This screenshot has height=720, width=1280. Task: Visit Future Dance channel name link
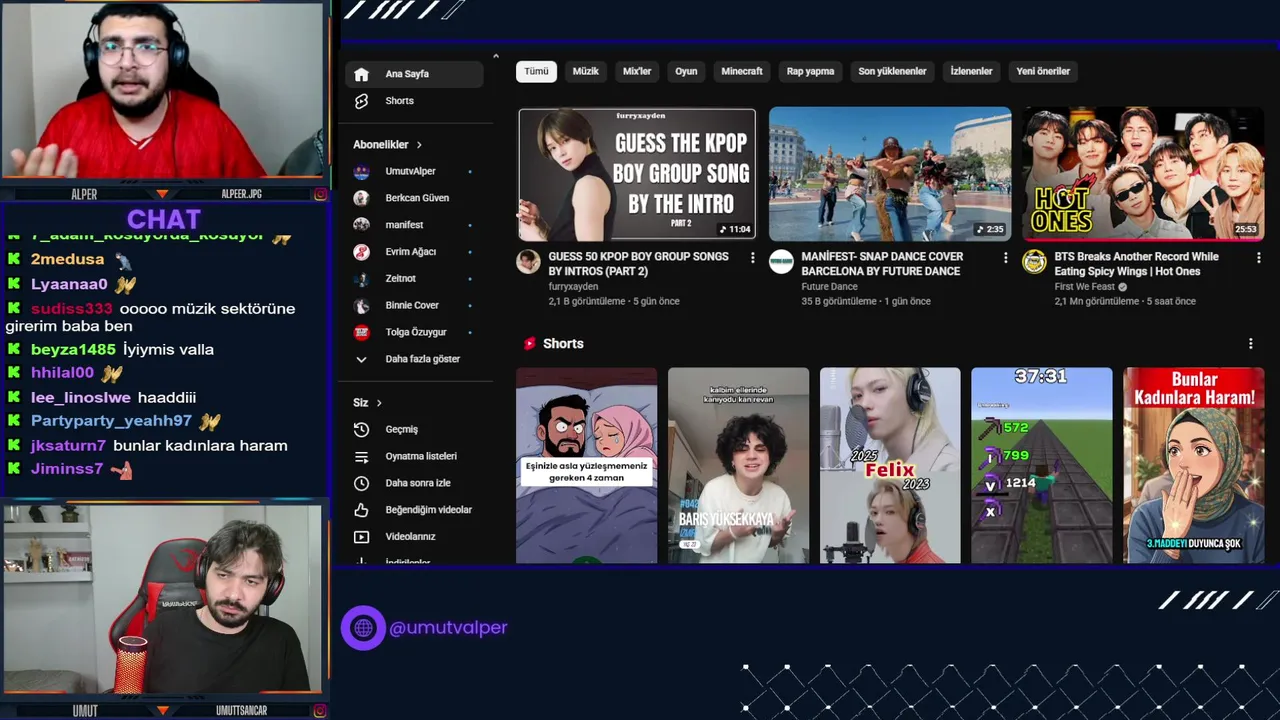829,287
